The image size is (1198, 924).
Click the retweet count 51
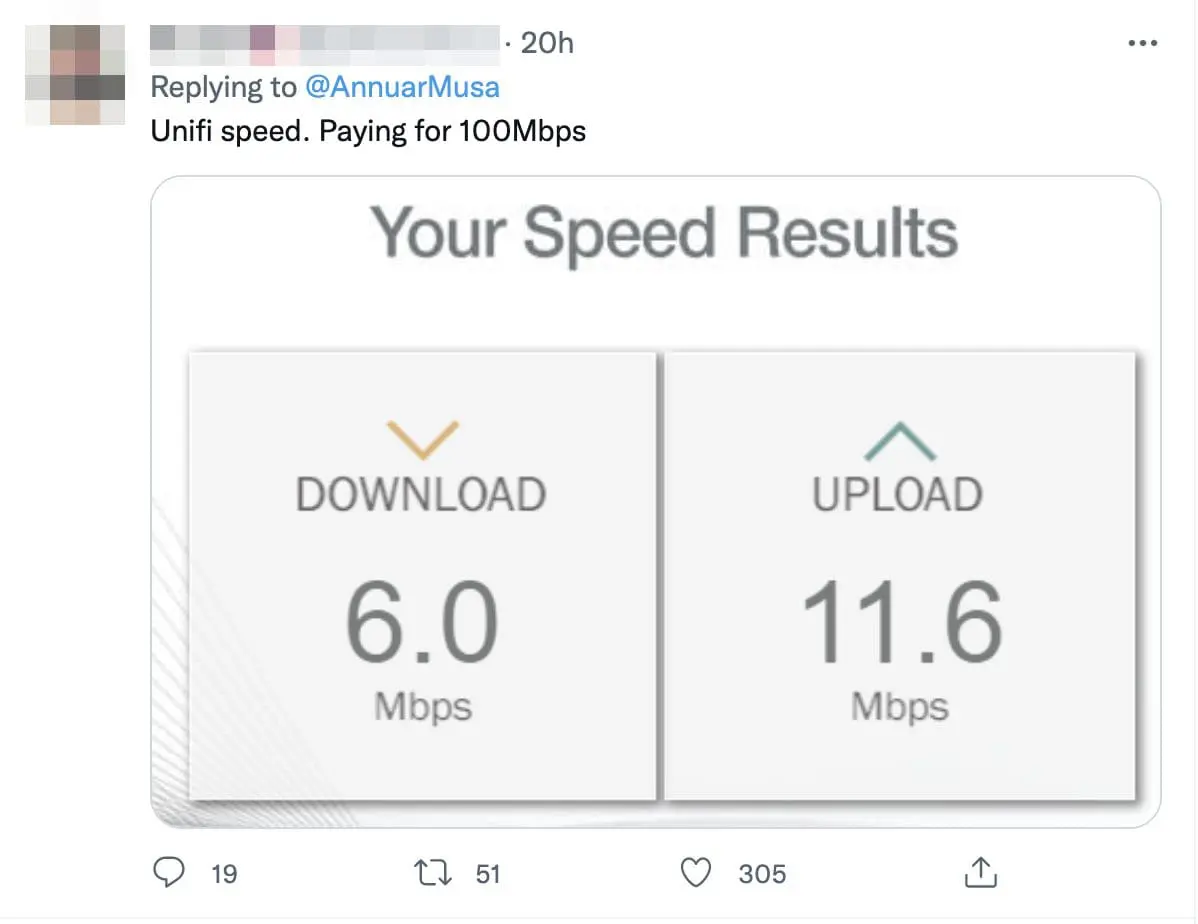pos(487,874)
